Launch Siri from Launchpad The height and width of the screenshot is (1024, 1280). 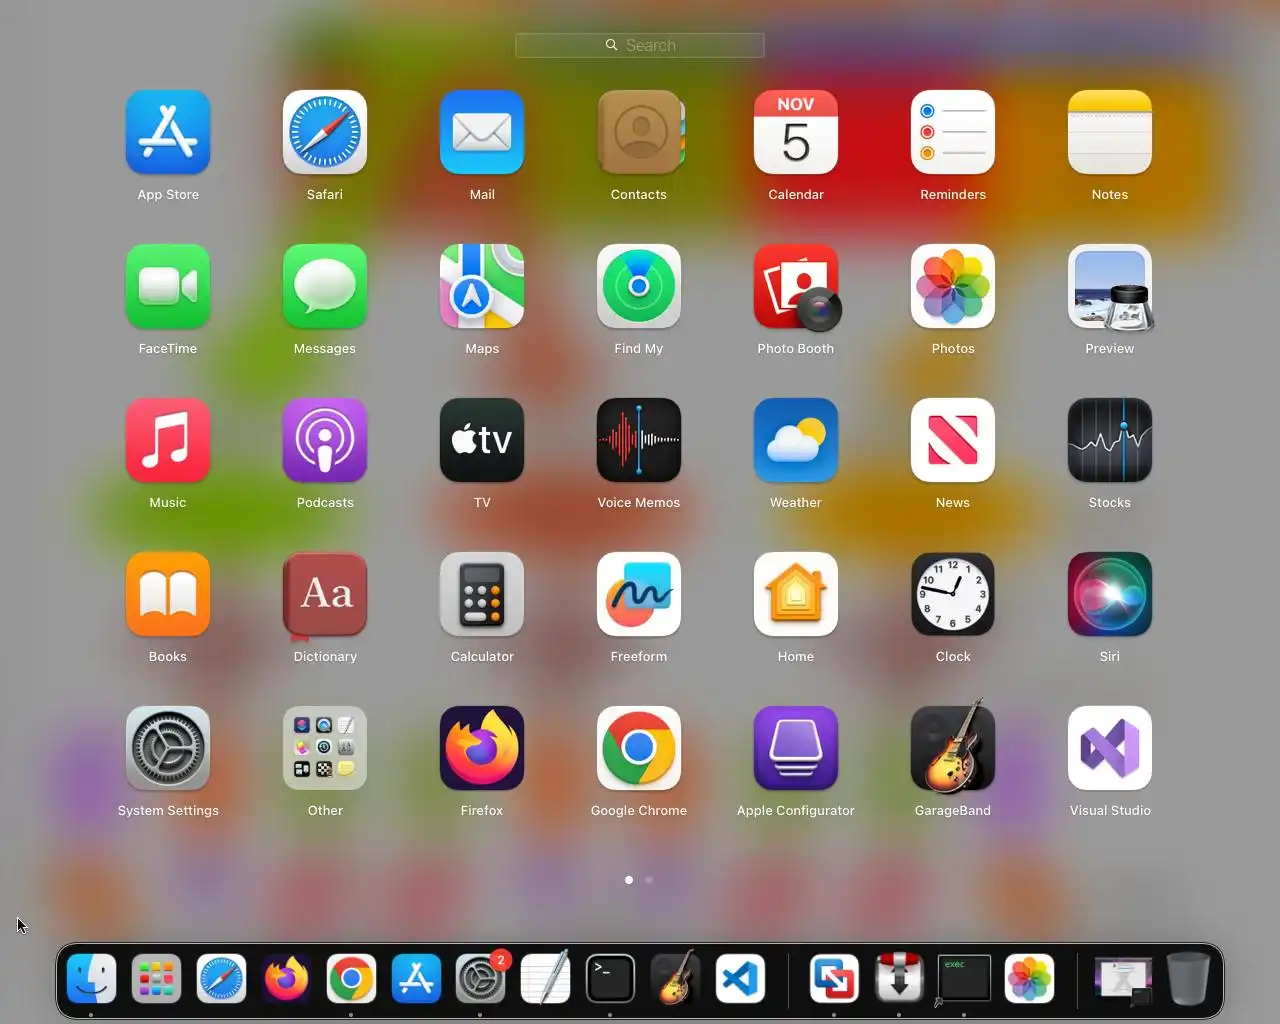tap(1110, 594)
